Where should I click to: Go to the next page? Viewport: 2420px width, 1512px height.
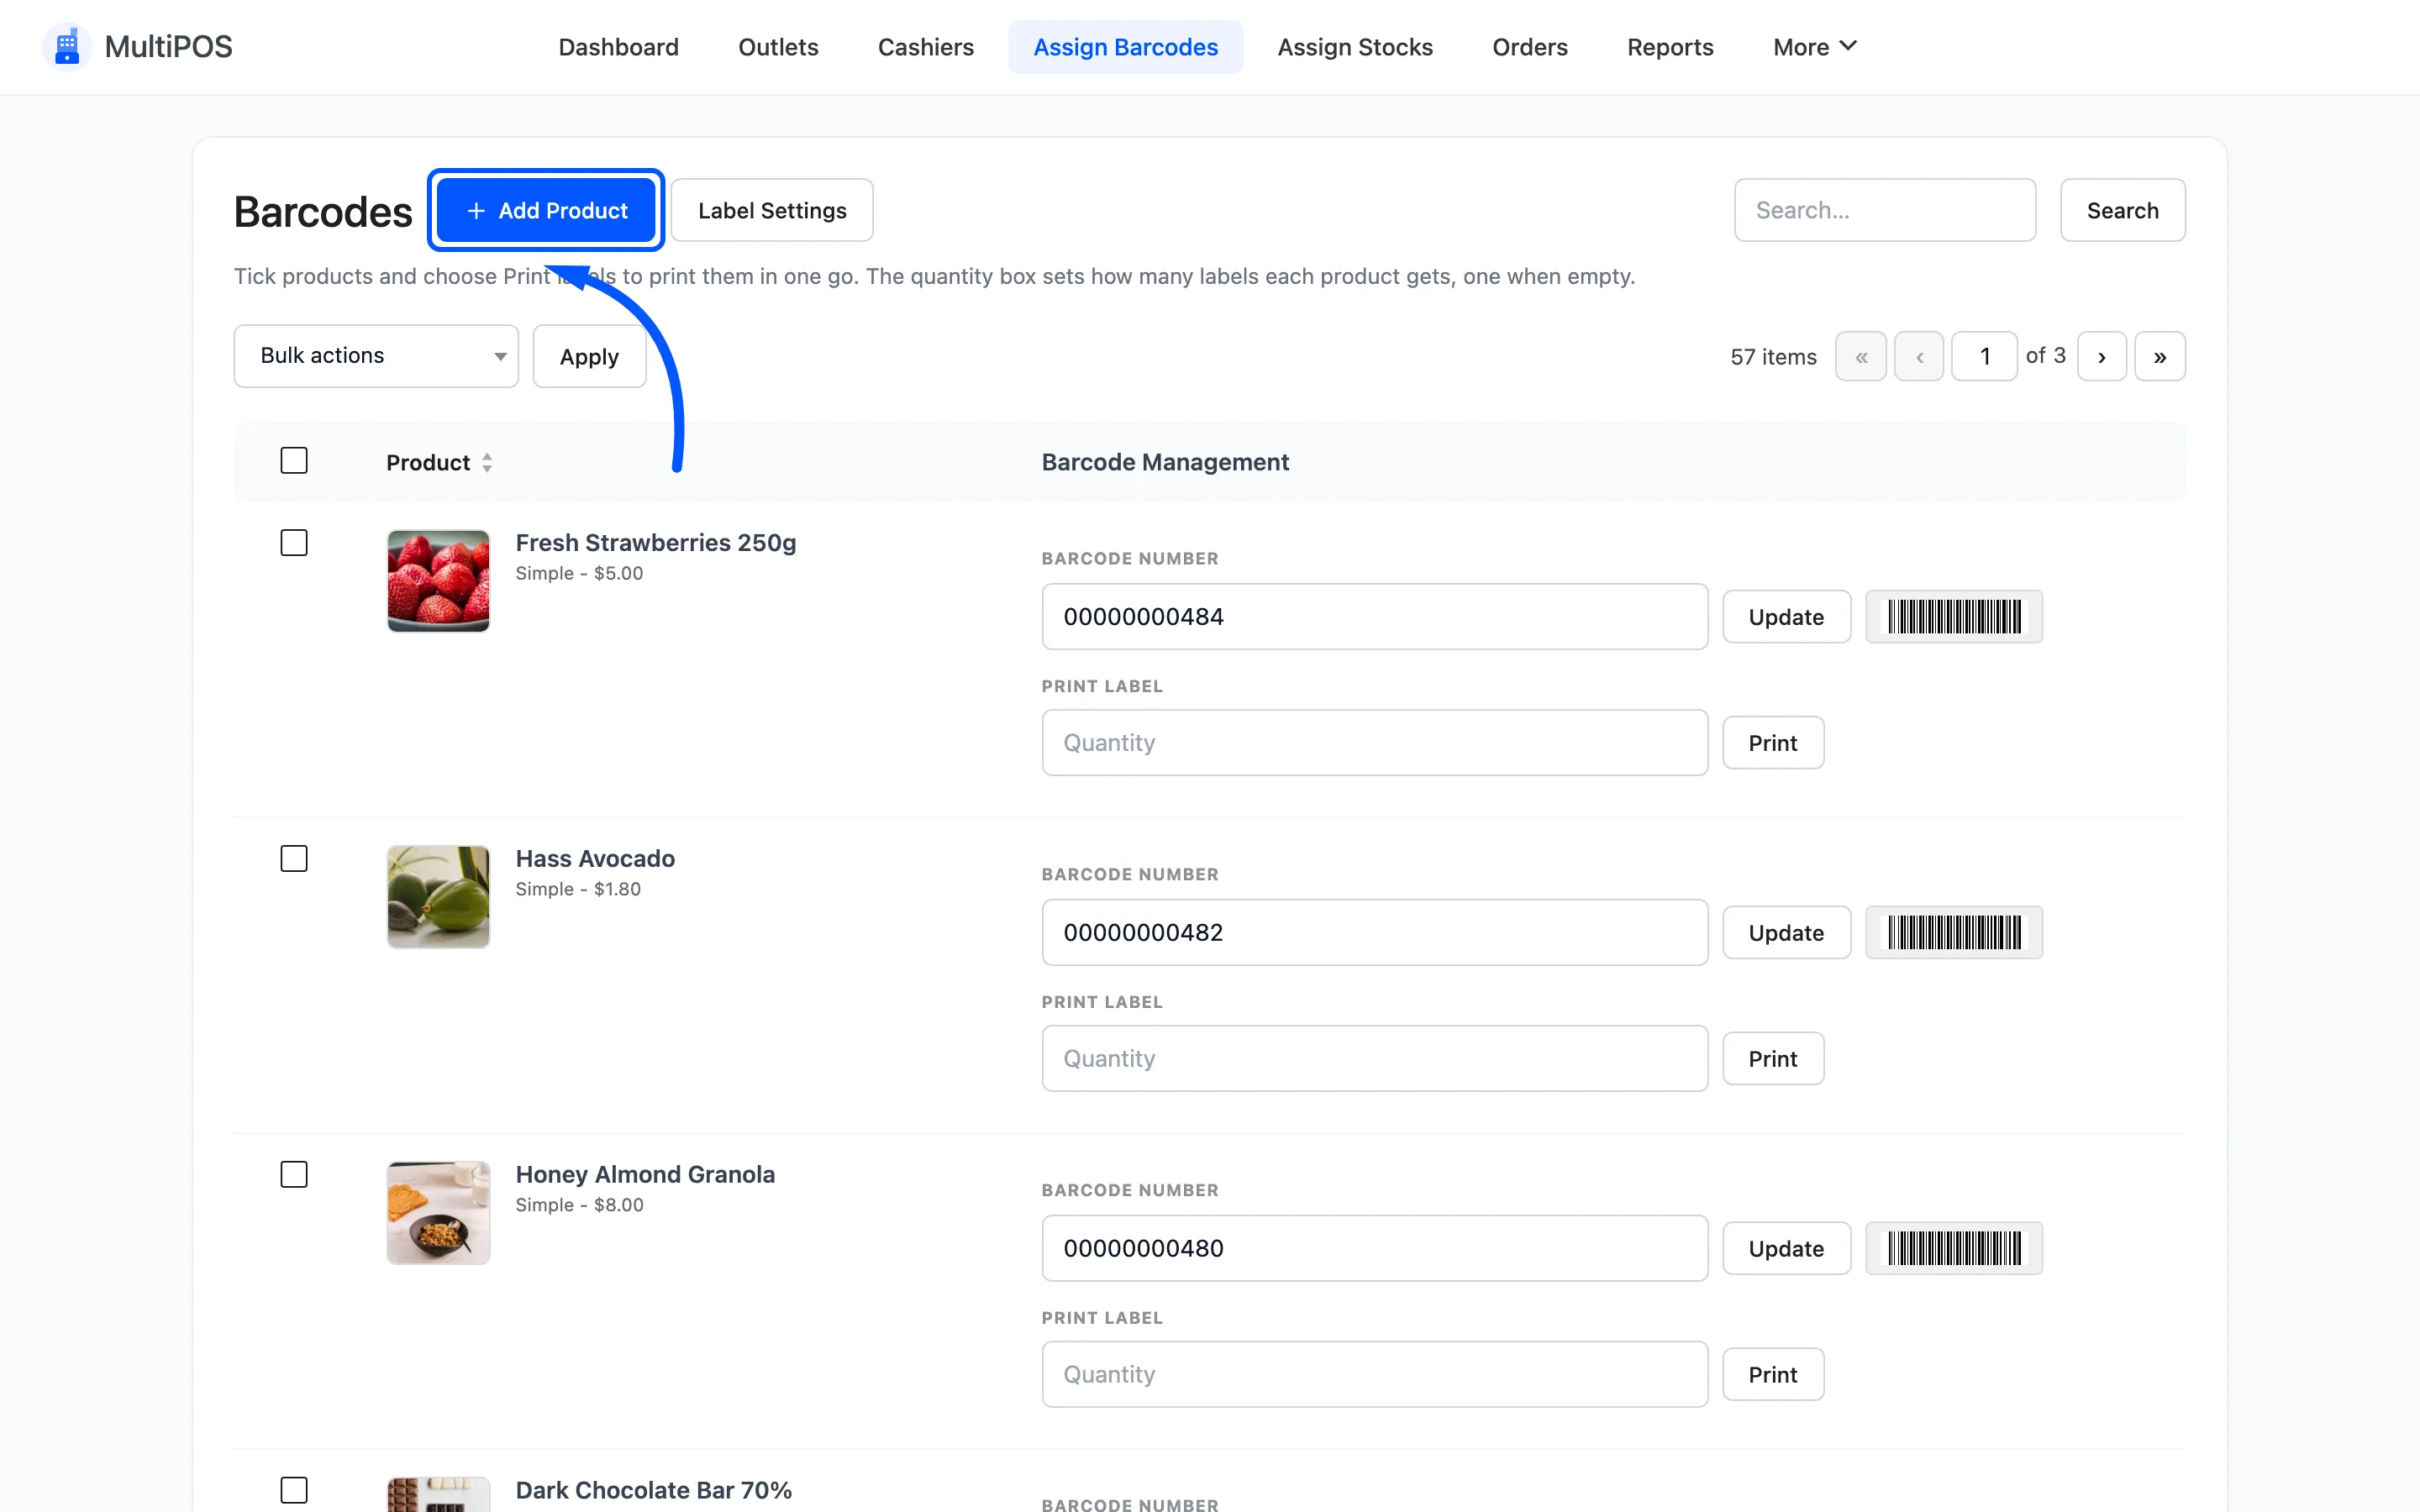(x=2102, y=357)
